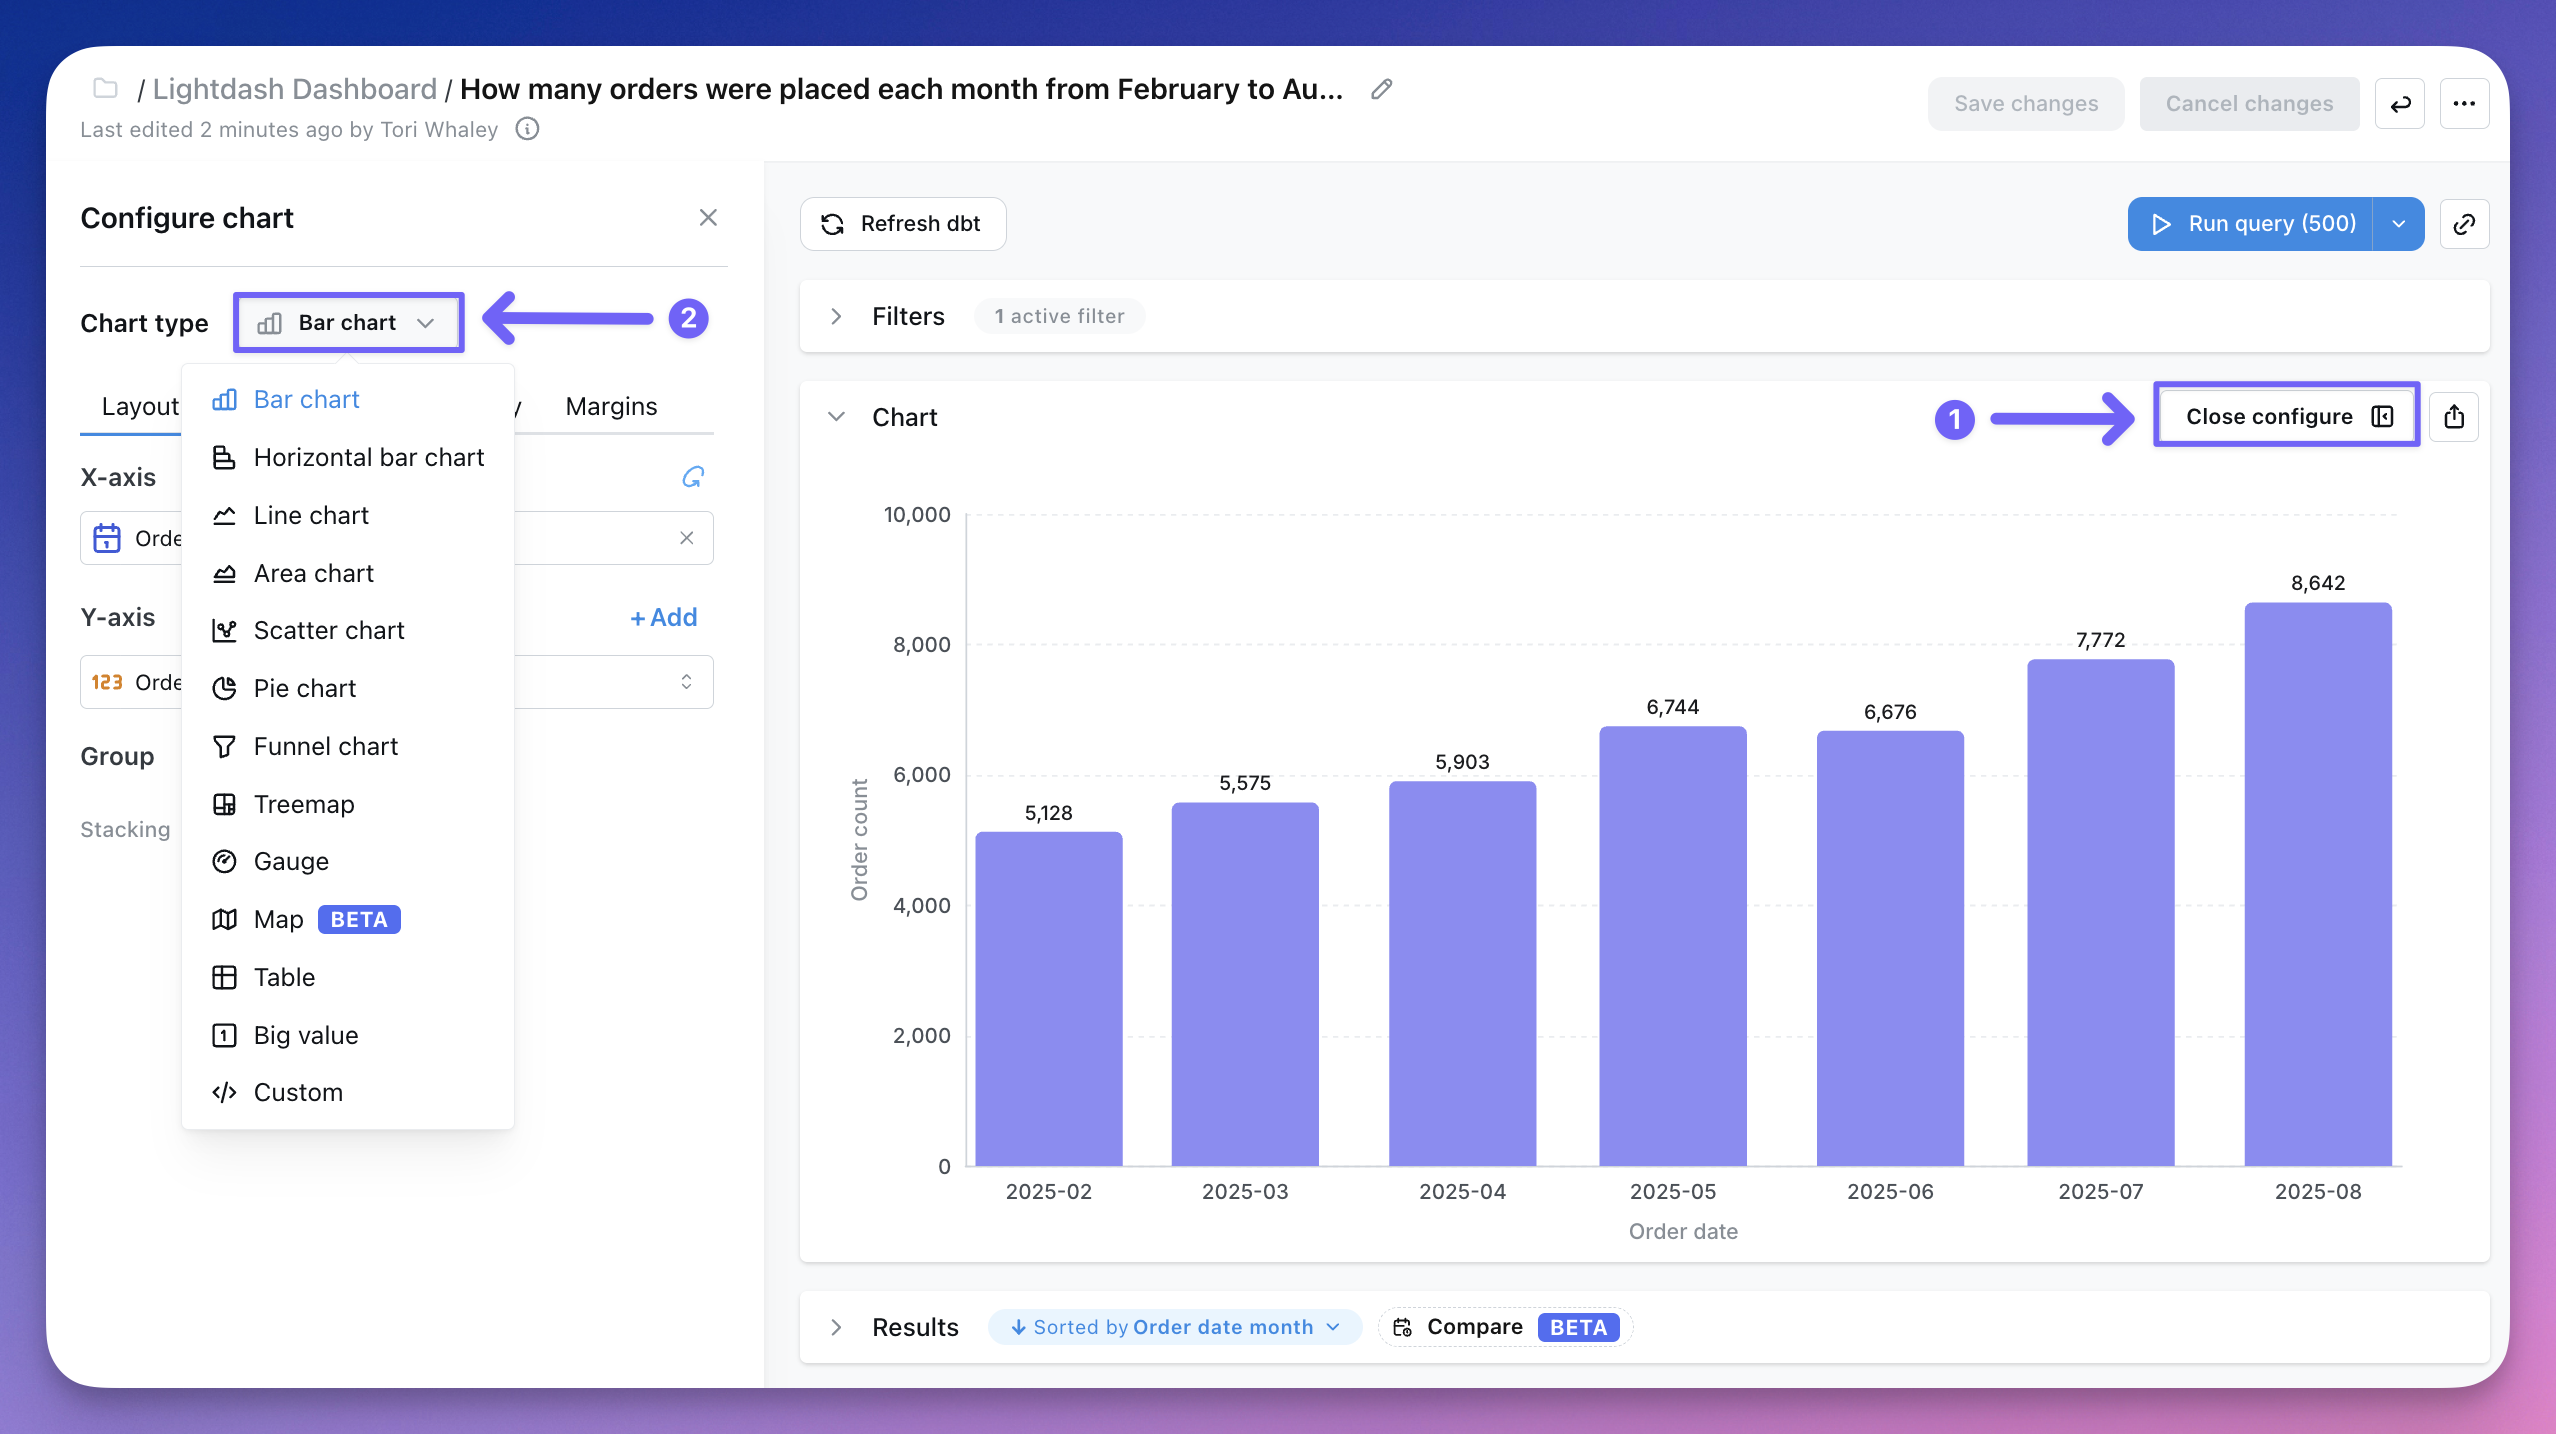This screenshot has width=2556, height=1434.
Task: Select Pie chart from the chart type list
Action: pyautogui.click(x=304, y=688)
